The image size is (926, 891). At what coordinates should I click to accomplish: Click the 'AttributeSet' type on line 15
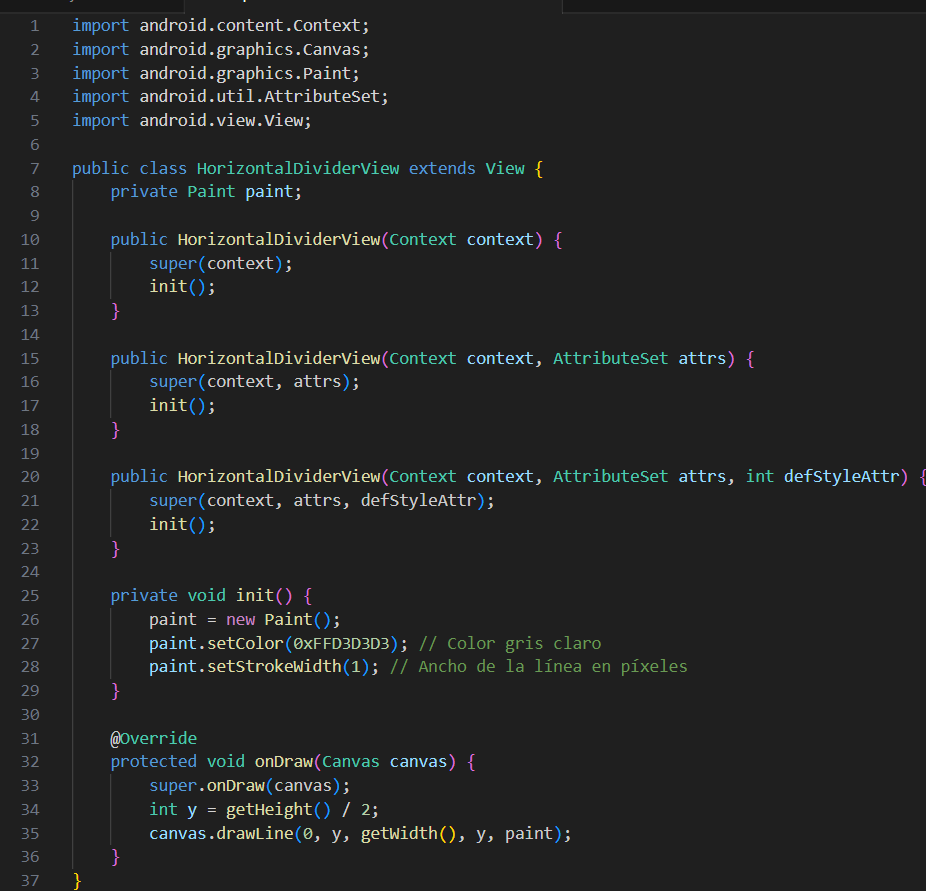tap(610, 358)
